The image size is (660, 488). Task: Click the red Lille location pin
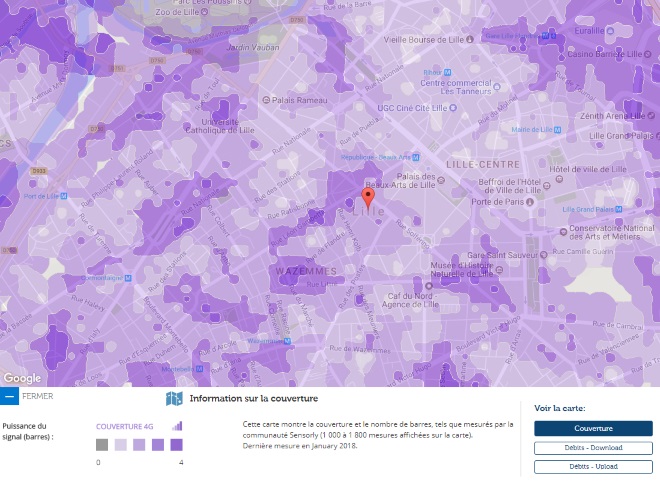(x=368, y=195)
